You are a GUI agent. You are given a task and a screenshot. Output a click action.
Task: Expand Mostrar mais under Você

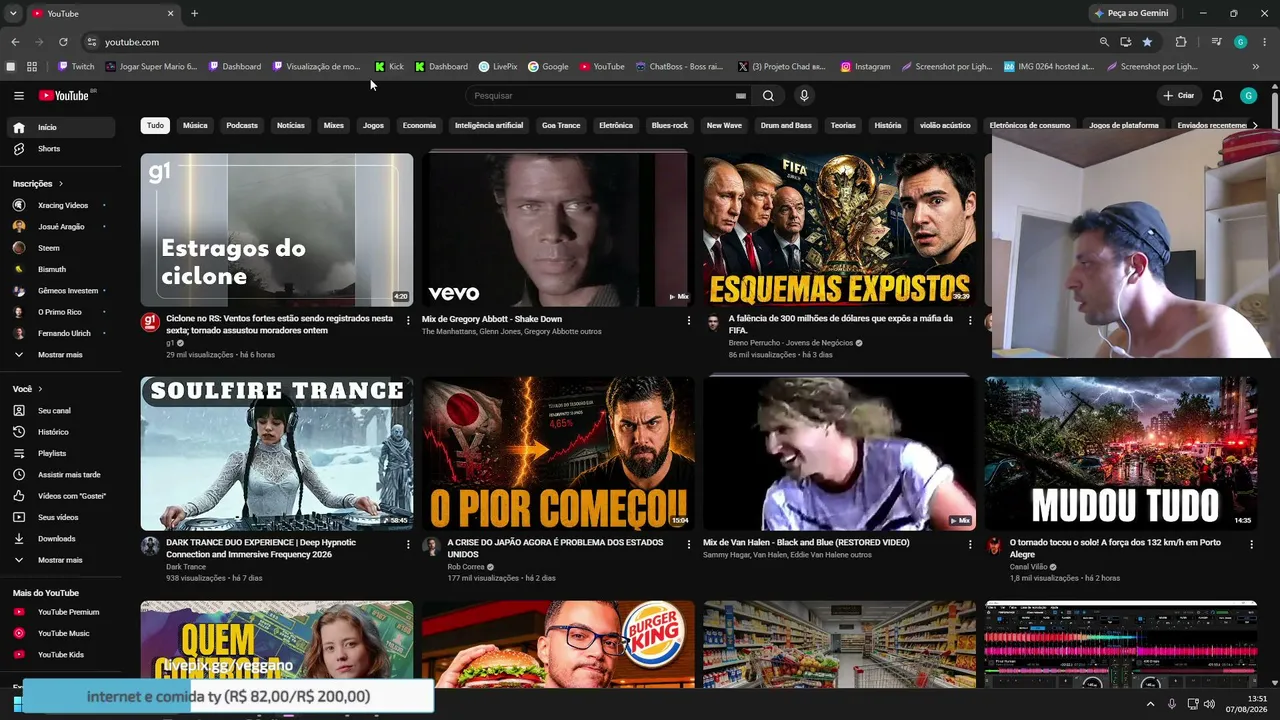[x=62, y=560]
